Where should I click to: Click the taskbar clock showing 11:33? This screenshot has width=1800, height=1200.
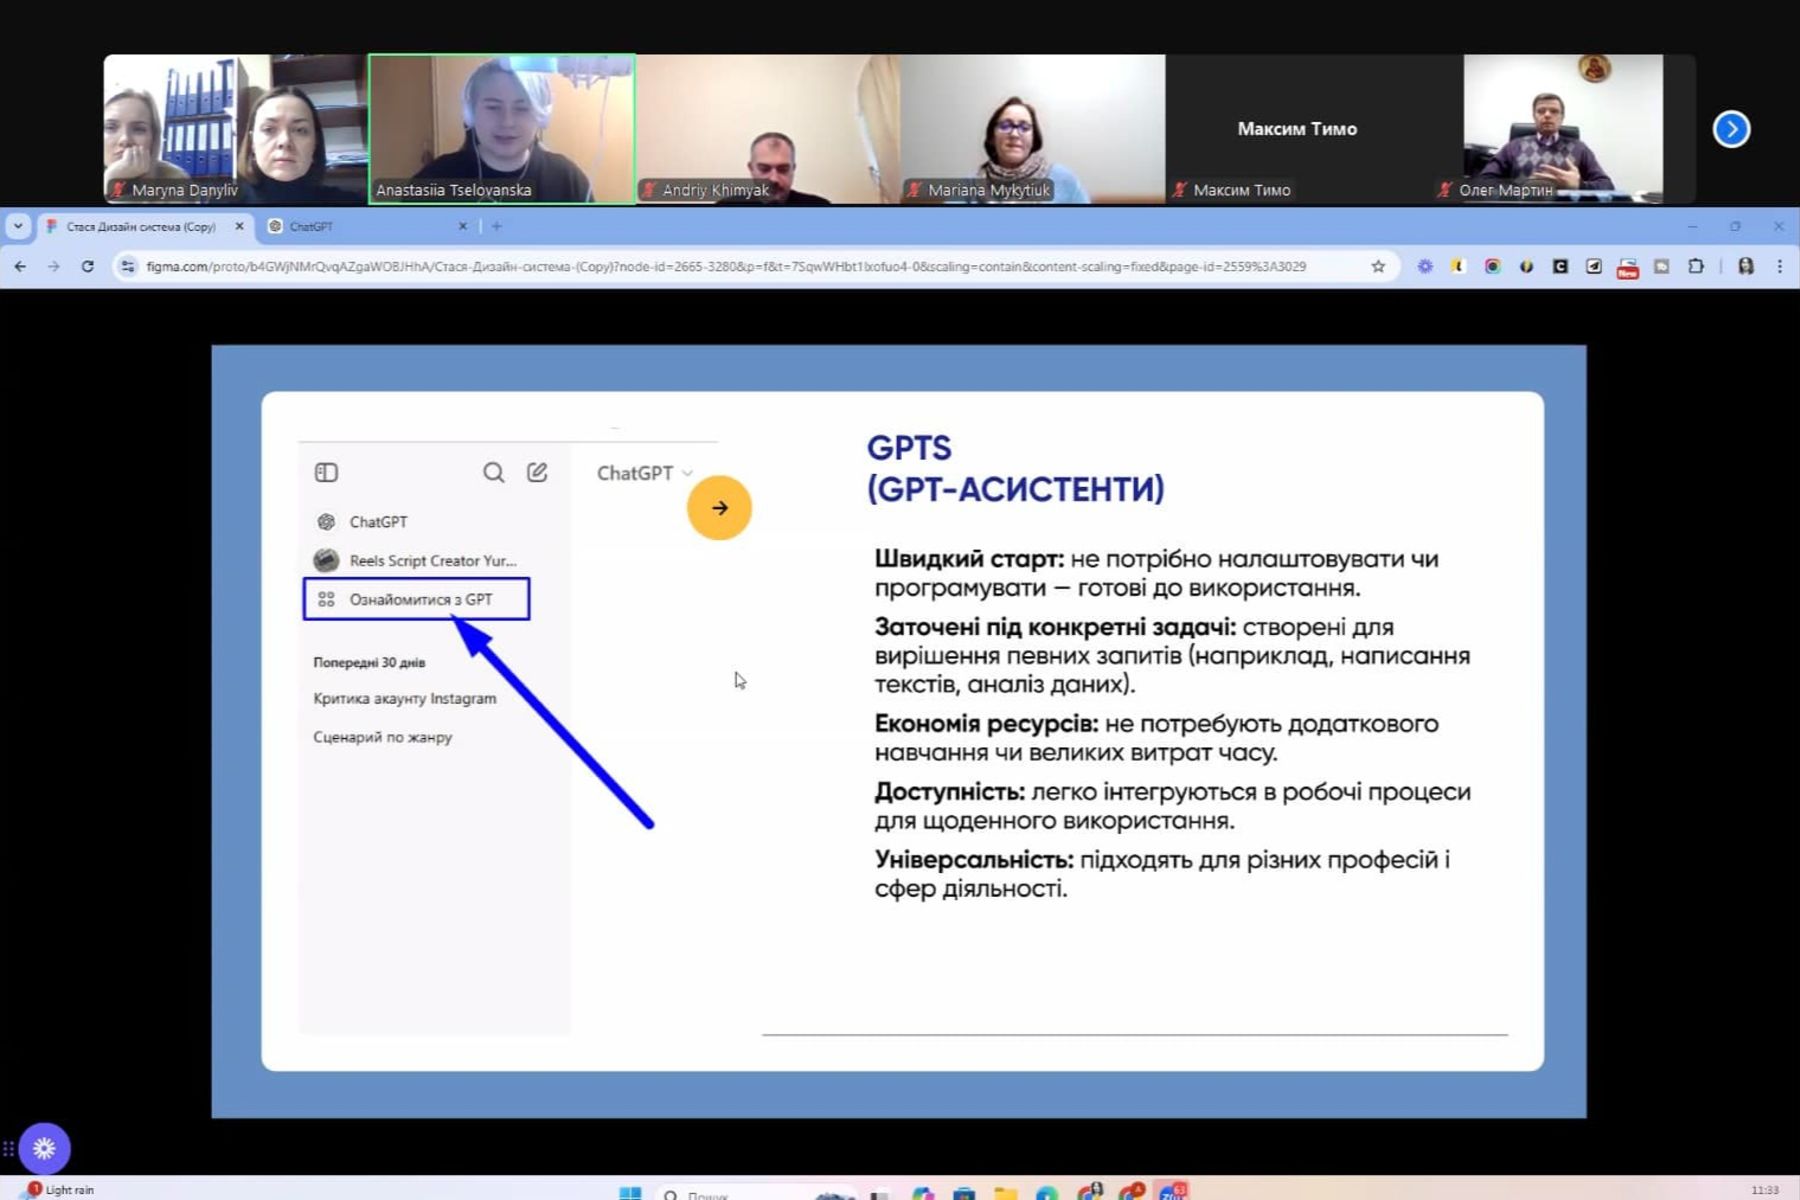(x=1765, y=1190)
